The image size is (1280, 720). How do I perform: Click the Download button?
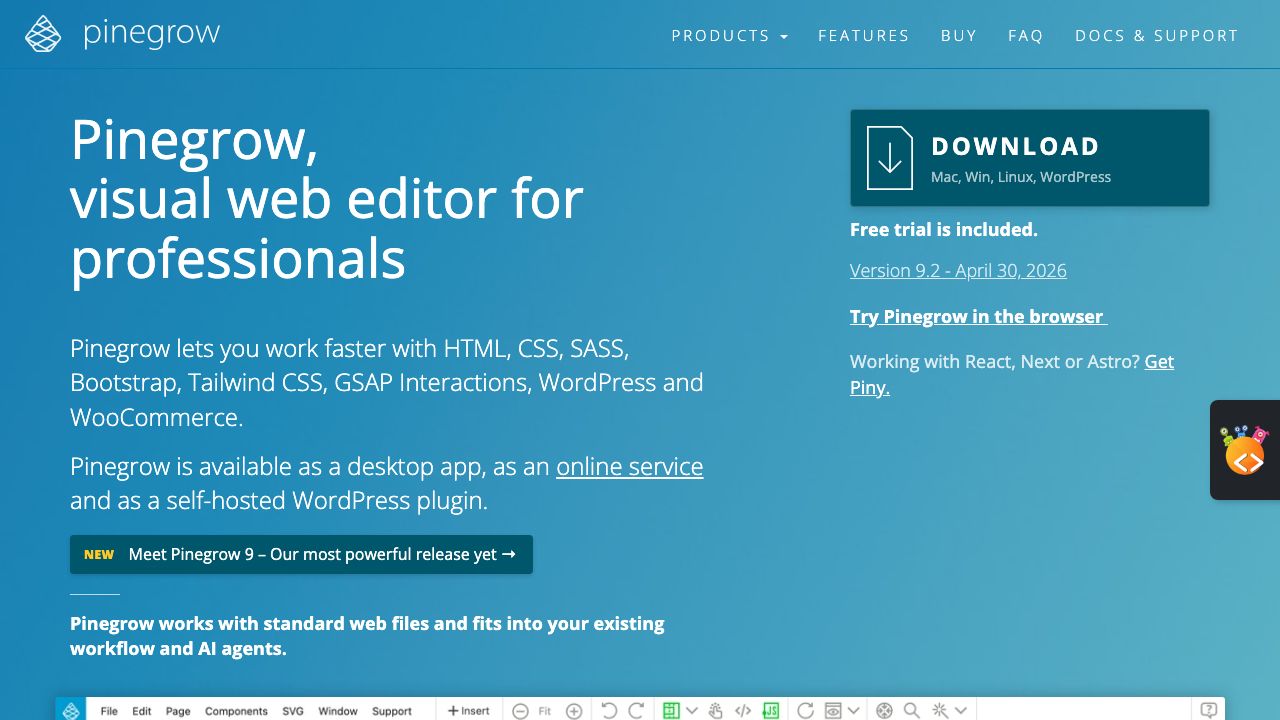[x=1030, y=158]
